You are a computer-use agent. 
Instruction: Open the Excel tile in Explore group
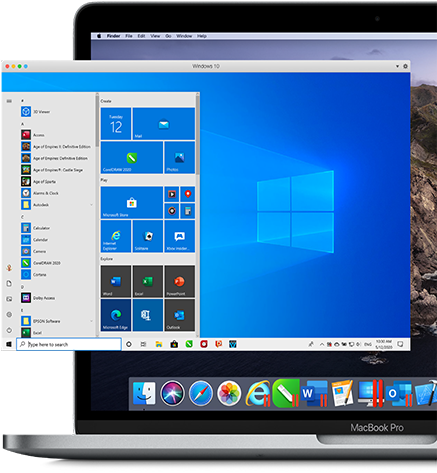(148, 281)
